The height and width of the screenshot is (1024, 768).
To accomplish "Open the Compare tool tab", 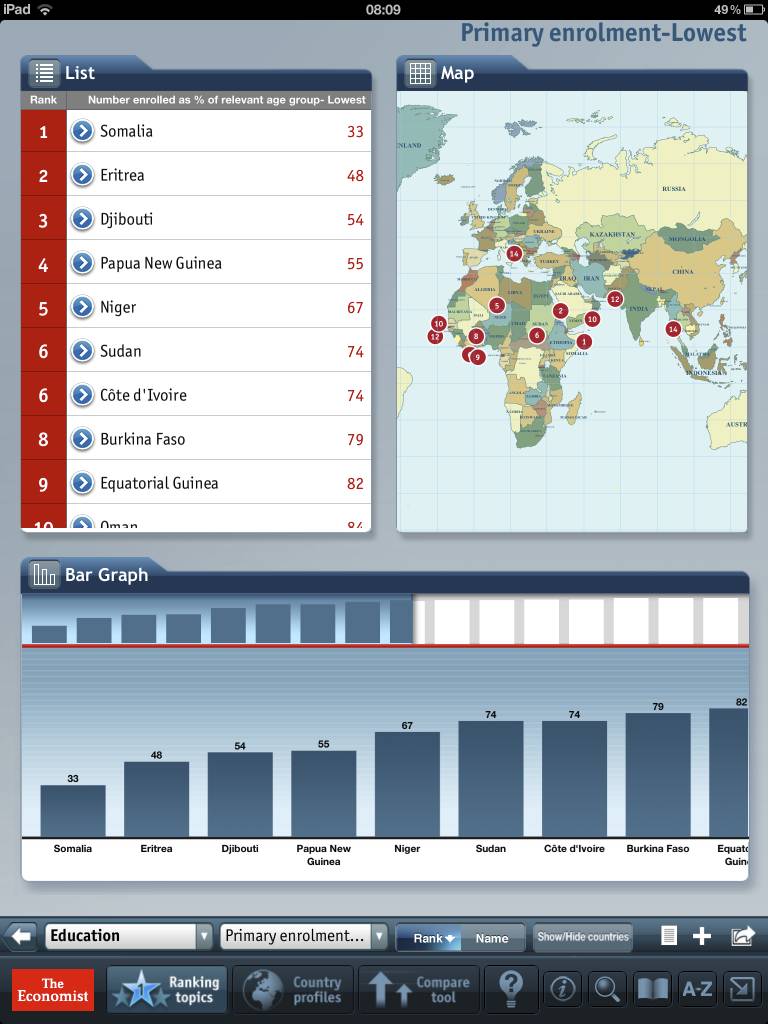I will [419, 989].
